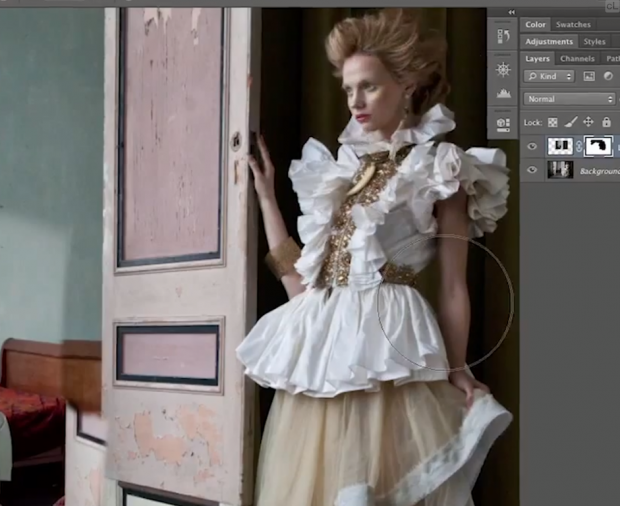
Task: Switch to the Color tab
Action: coord(535,25)
